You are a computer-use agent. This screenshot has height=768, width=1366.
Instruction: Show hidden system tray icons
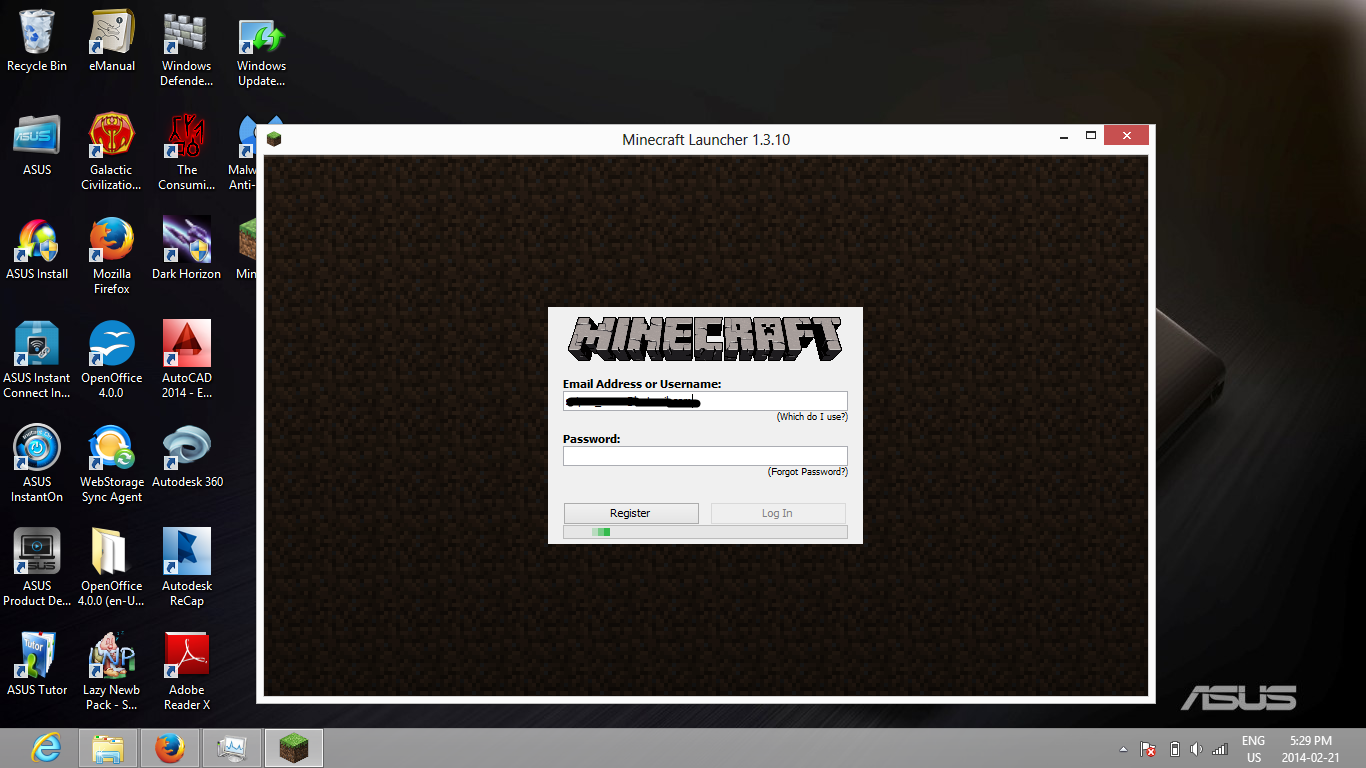[x=1123, y=749]
